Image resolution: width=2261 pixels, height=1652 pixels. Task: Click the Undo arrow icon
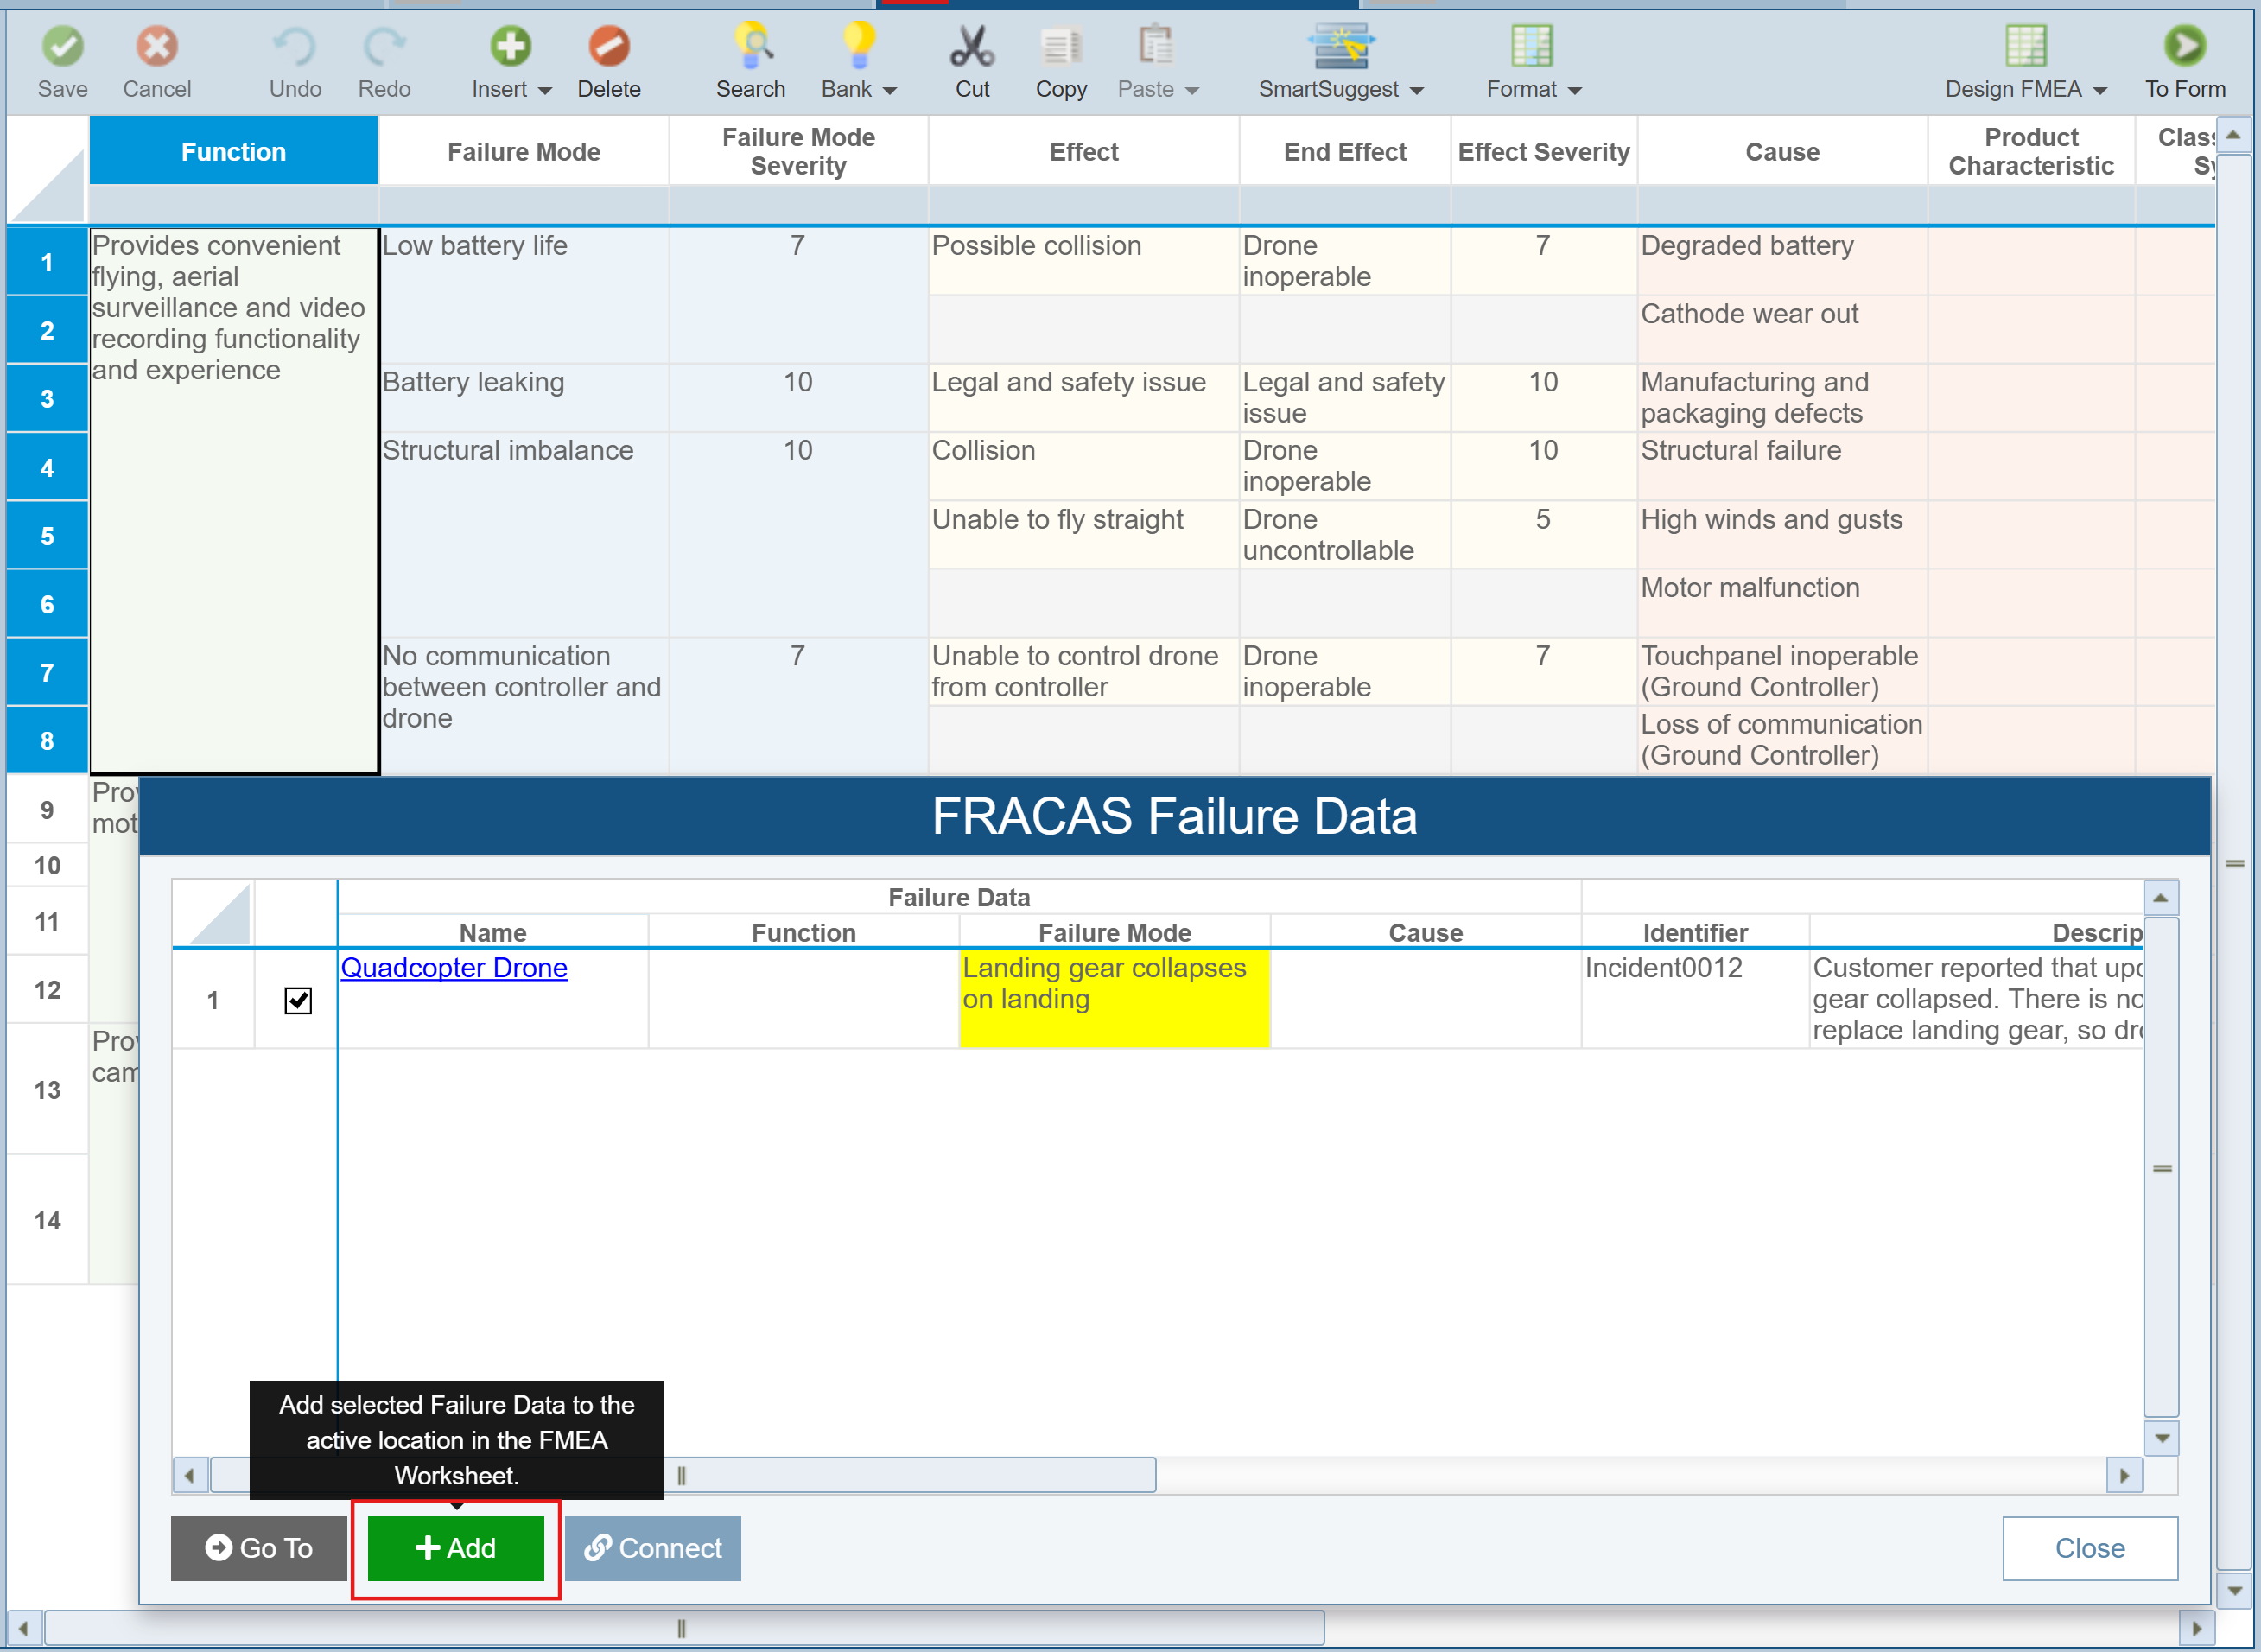[295, 47]
